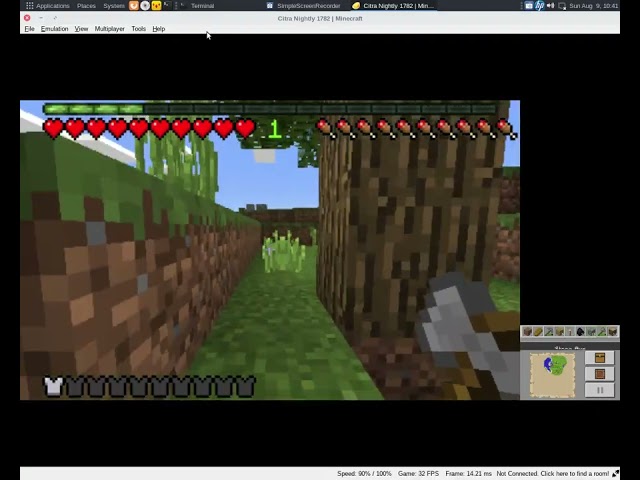Open the System menu in top panel
Image resolution: width=640 pixels, height=480 pixels.
pyautogui.click(x=114, y=6)
